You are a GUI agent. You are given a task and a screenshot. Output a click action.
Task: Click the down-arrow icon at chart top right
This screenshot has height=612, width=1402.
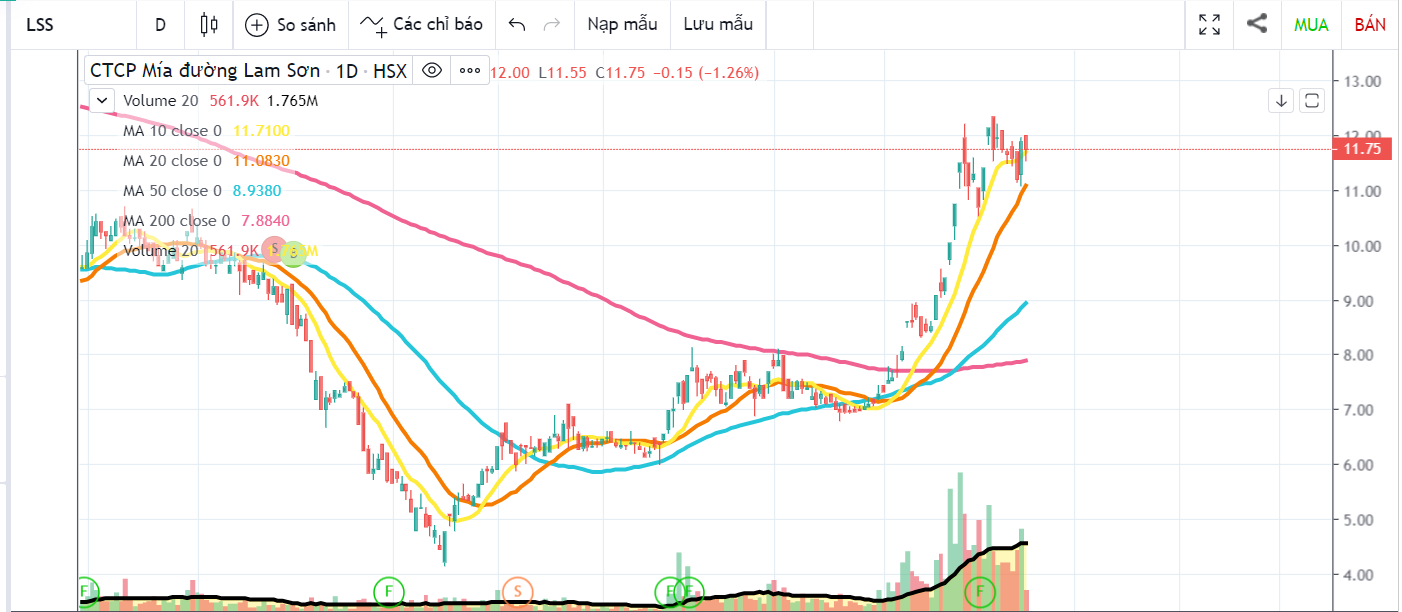[x=1281, y=100]
